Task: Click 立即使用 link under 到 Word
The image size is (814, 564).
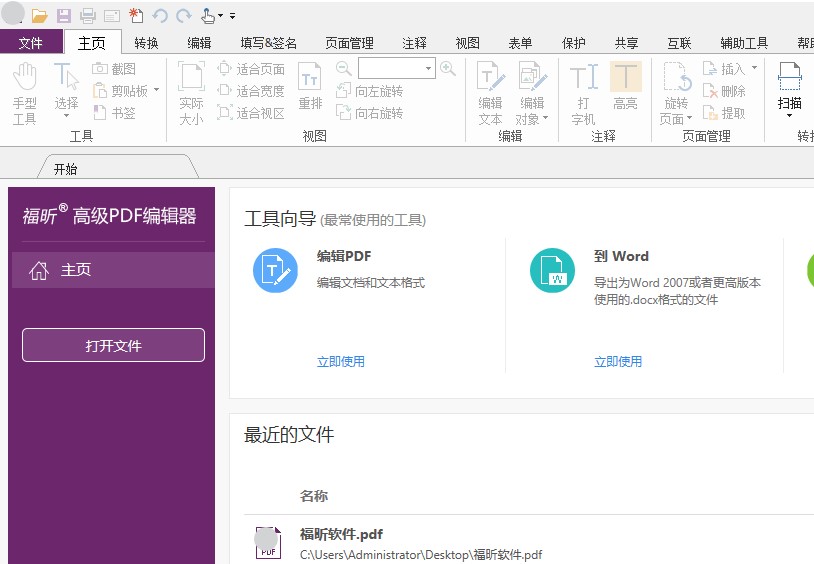Action: click(618, 361)
